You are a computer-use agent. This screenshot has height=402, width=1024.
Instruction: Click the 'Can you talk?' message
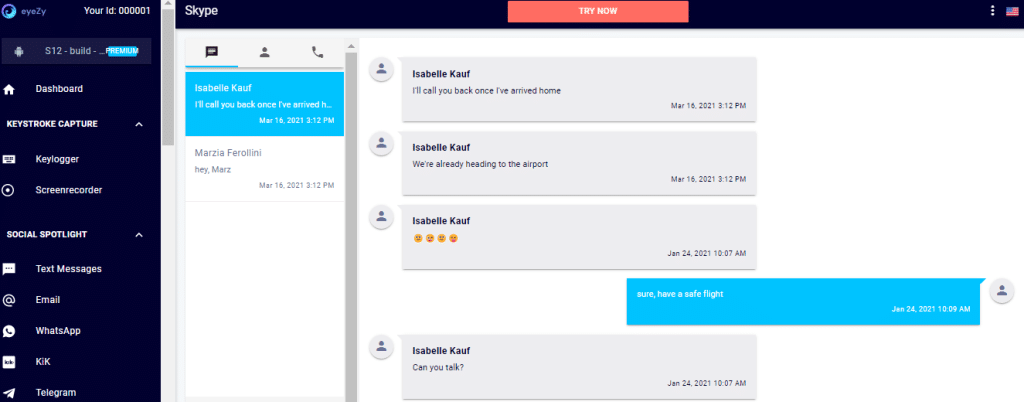[579, 367]
